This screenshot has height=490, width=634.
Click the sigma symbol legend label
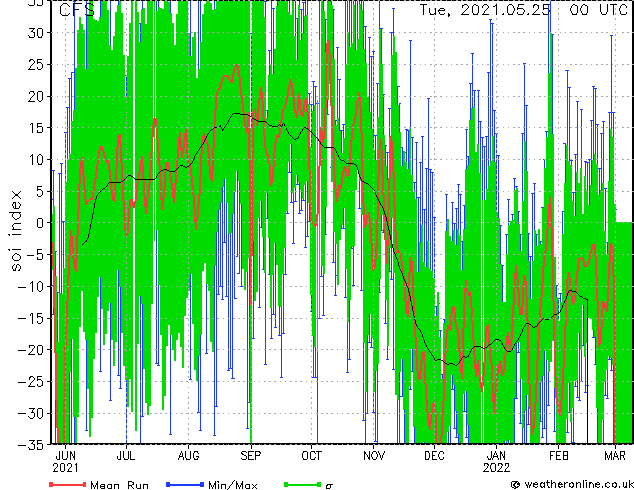click(330, 486)
